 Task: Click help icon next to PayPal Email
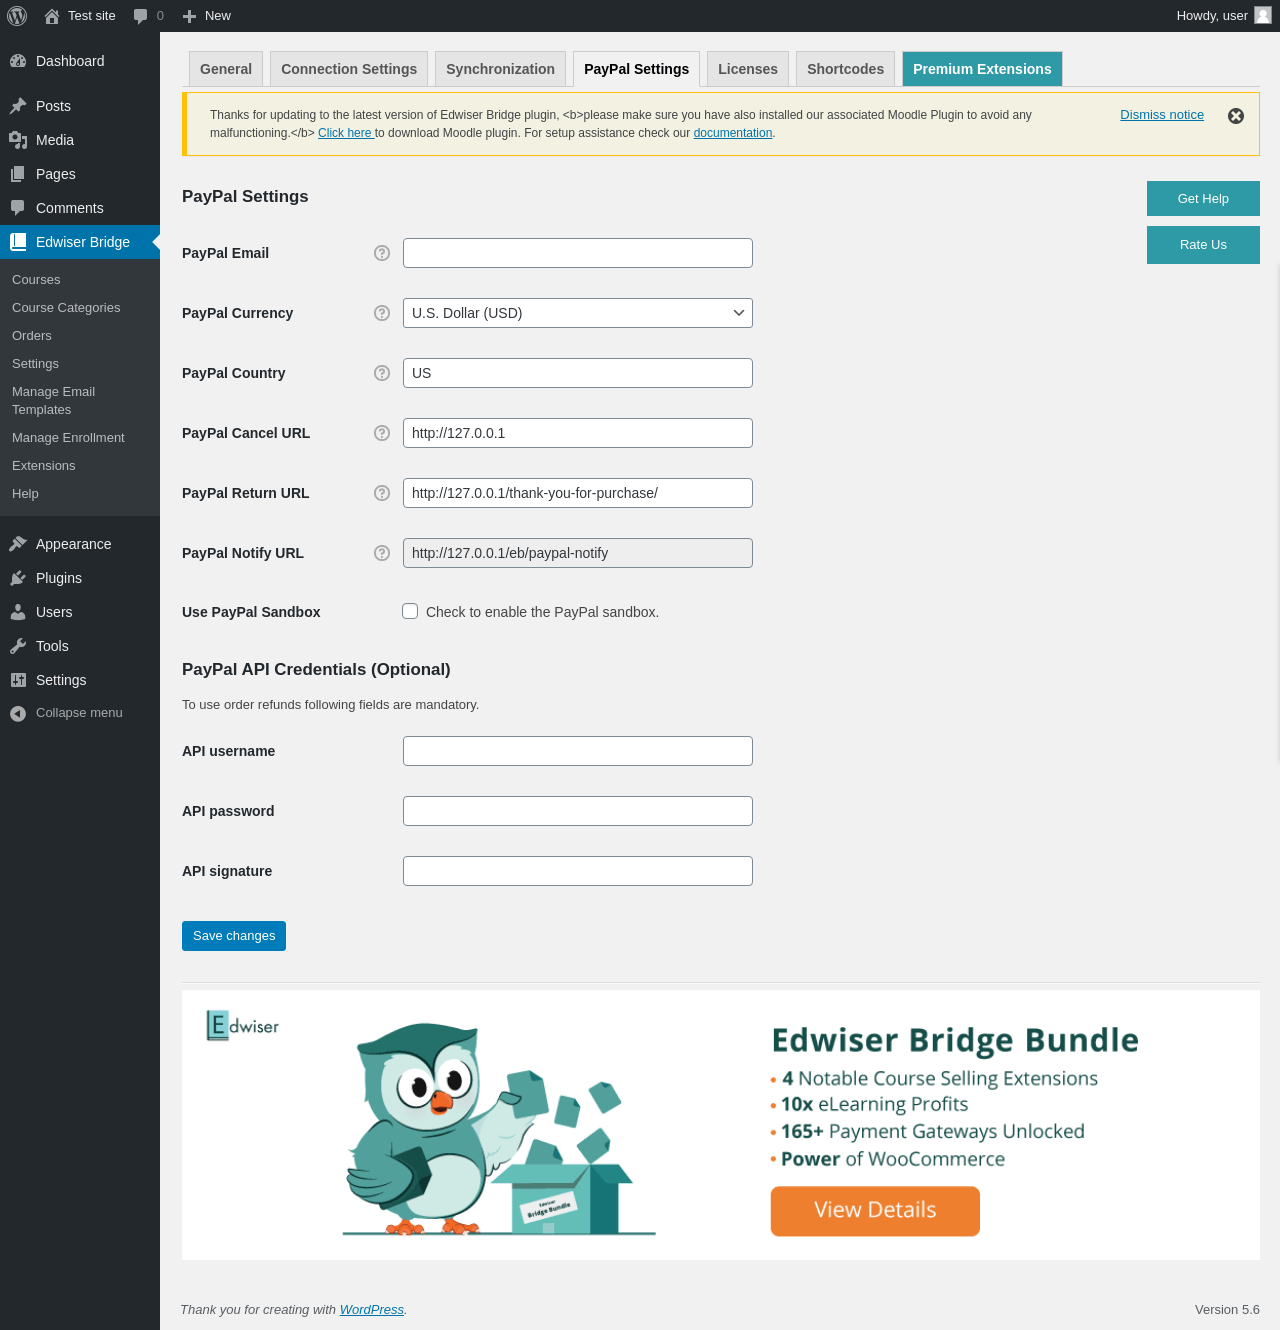click(x=382, y=253)
